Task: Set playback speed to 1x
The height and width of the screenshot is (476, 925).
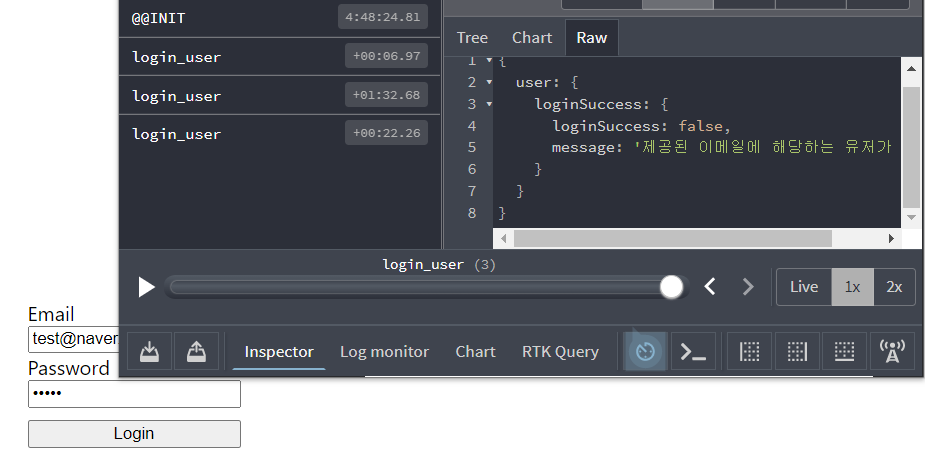Action: pyautogui.click(x=852, y=287)
